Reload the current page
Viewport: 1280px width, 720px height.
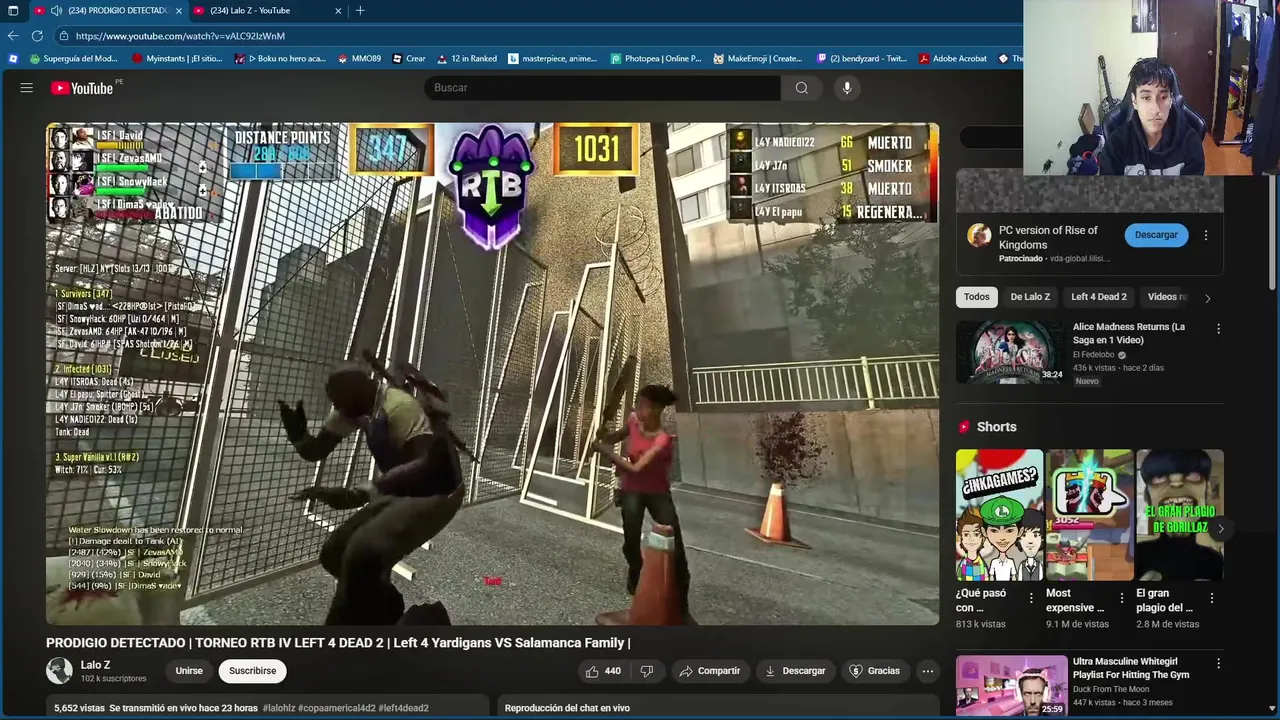pyautogui.click(x=37, y=36)
